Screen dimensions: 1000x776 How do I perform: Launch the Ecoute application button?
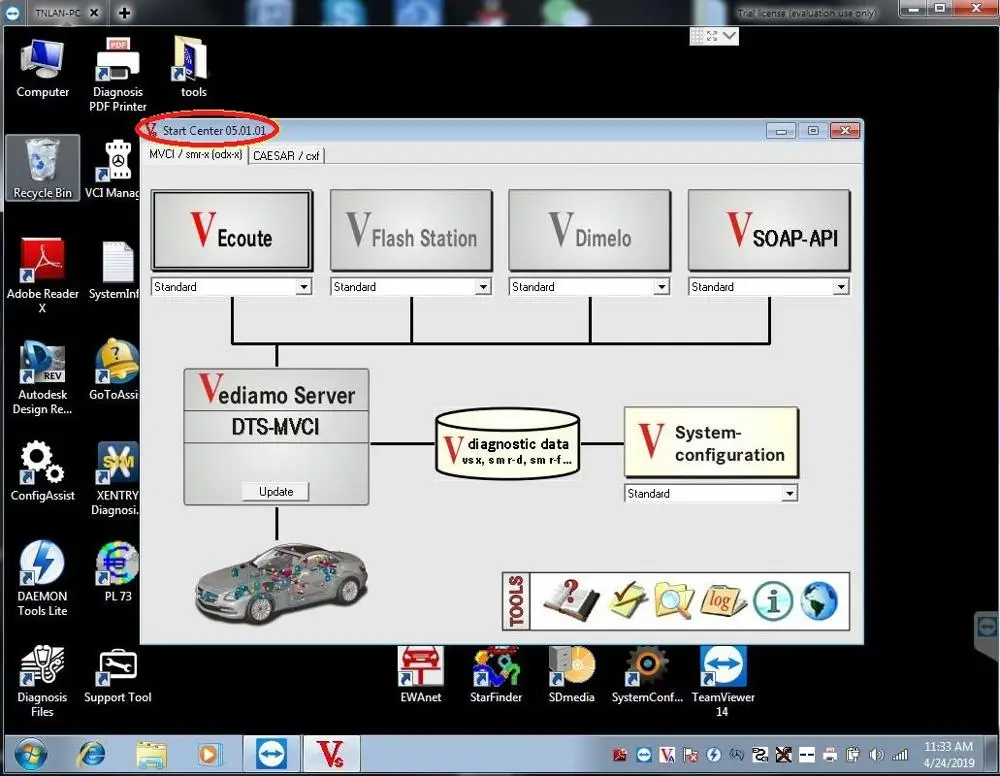[232, 231]
